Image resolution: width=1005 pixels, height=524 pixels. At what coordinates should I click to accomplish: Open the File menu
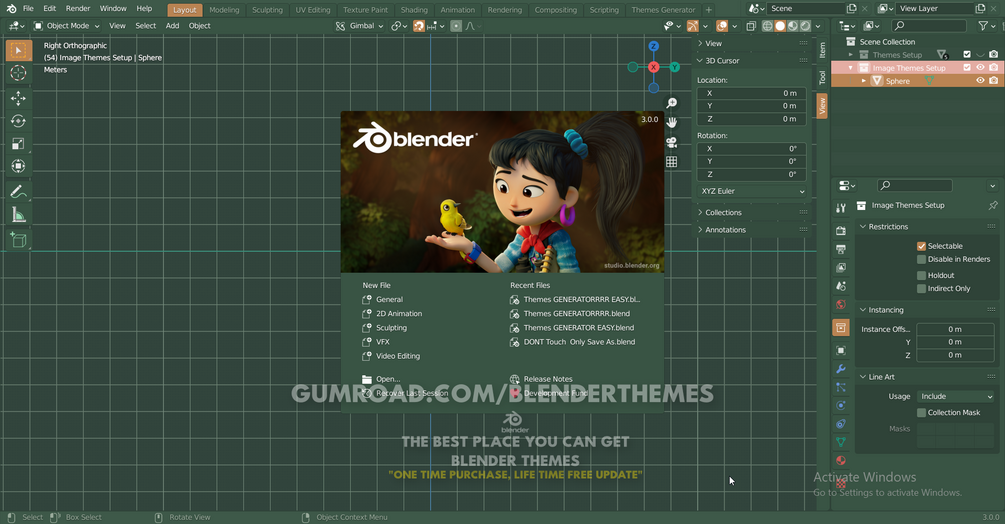[x=28, y=8]
